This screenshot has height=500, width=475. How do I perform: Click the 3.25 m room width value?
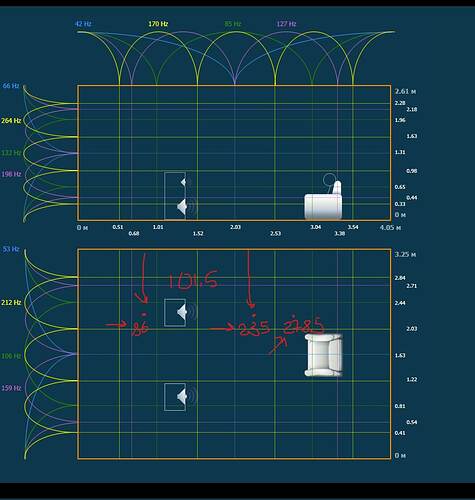[405, 254]
